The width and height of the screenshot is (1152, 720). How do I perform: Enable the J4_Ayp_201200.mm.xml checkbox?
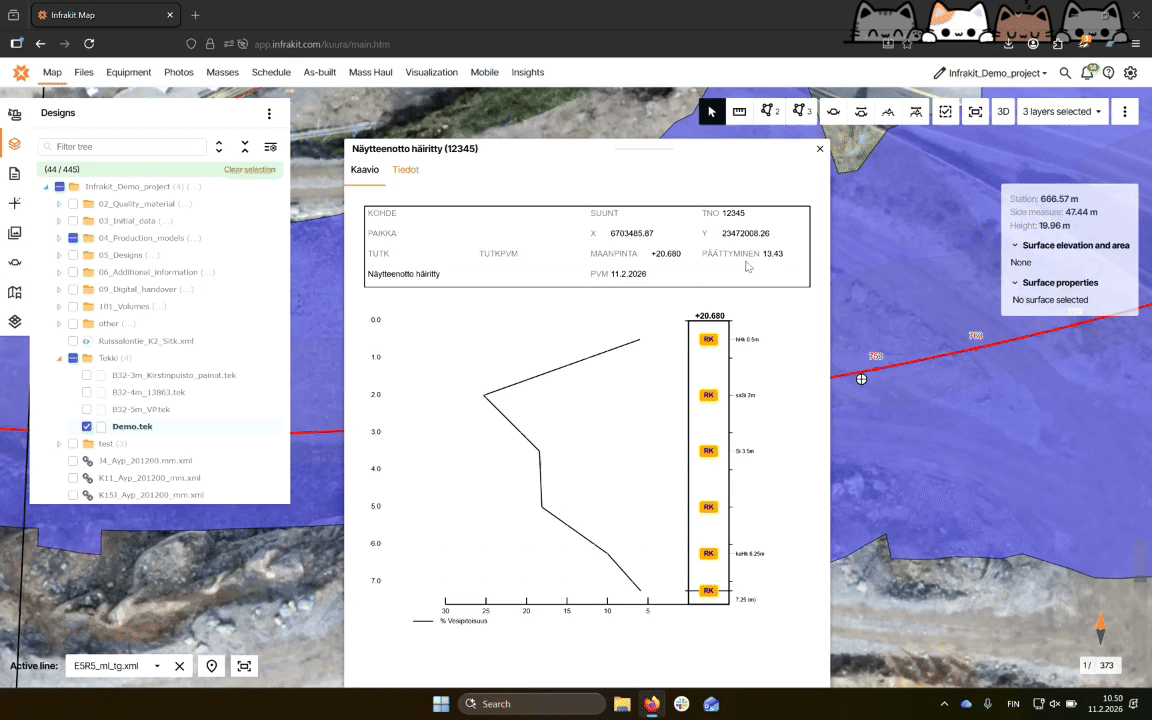[73, 461]
